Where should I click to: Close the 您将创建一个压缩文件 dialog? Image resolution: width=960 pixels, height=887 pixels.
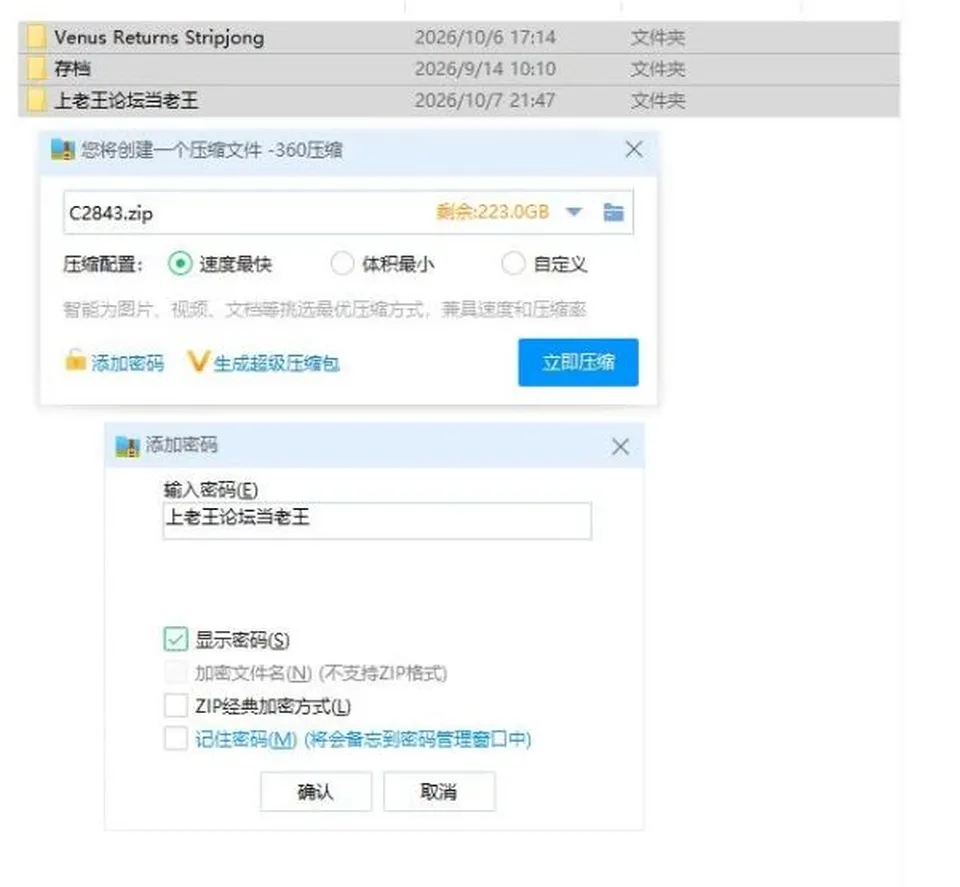[634, 149]
